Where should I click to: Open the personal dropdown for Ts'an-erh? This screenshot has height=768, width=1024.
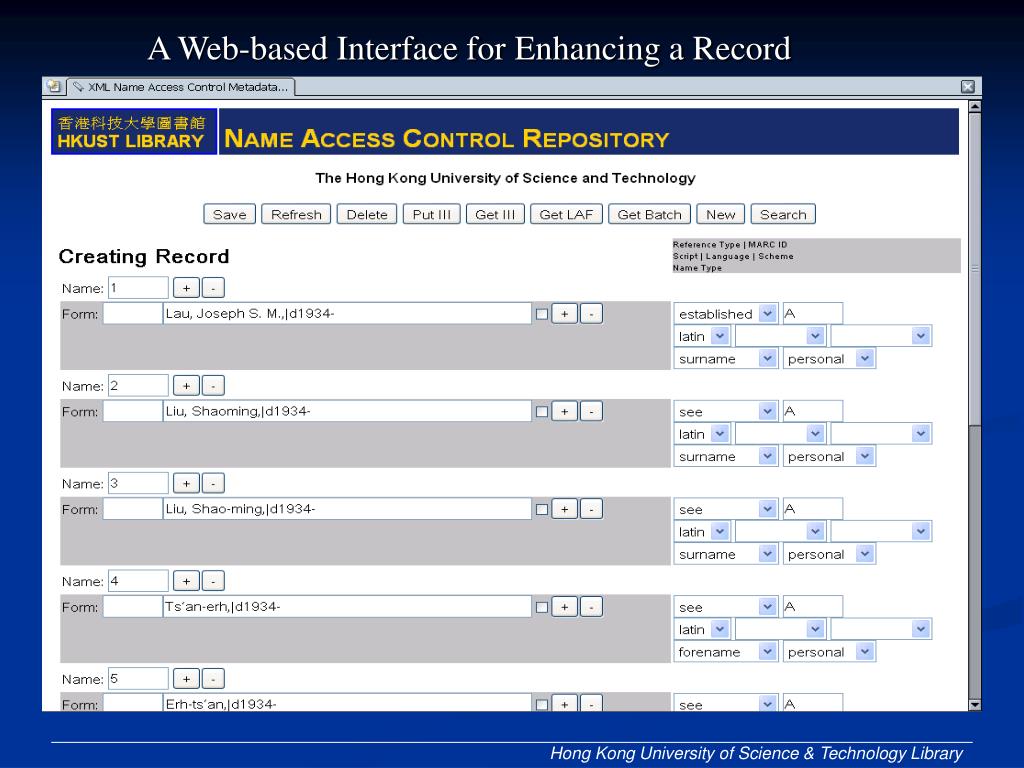829,652
